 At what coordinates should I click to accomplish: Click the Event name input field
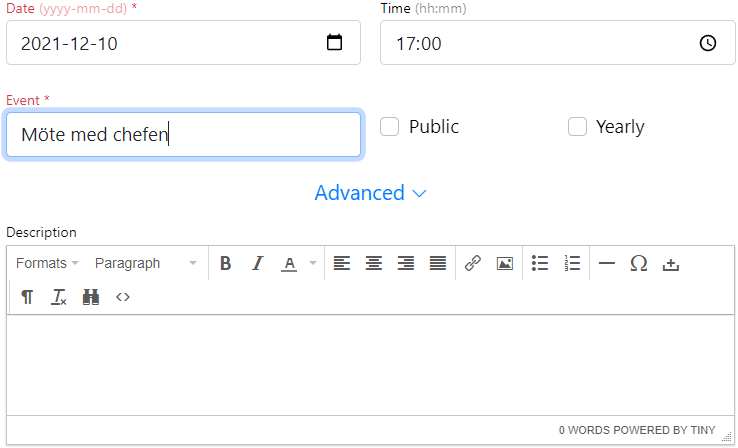point(183,134)
